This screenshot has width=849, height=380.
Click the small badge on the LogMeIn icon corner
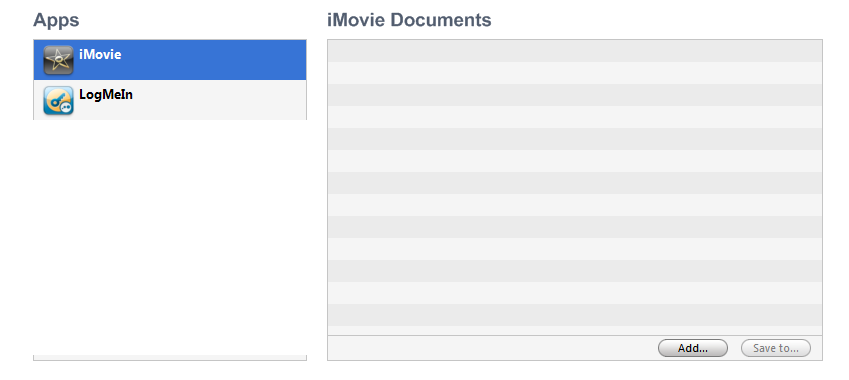(x=67, y=108)
